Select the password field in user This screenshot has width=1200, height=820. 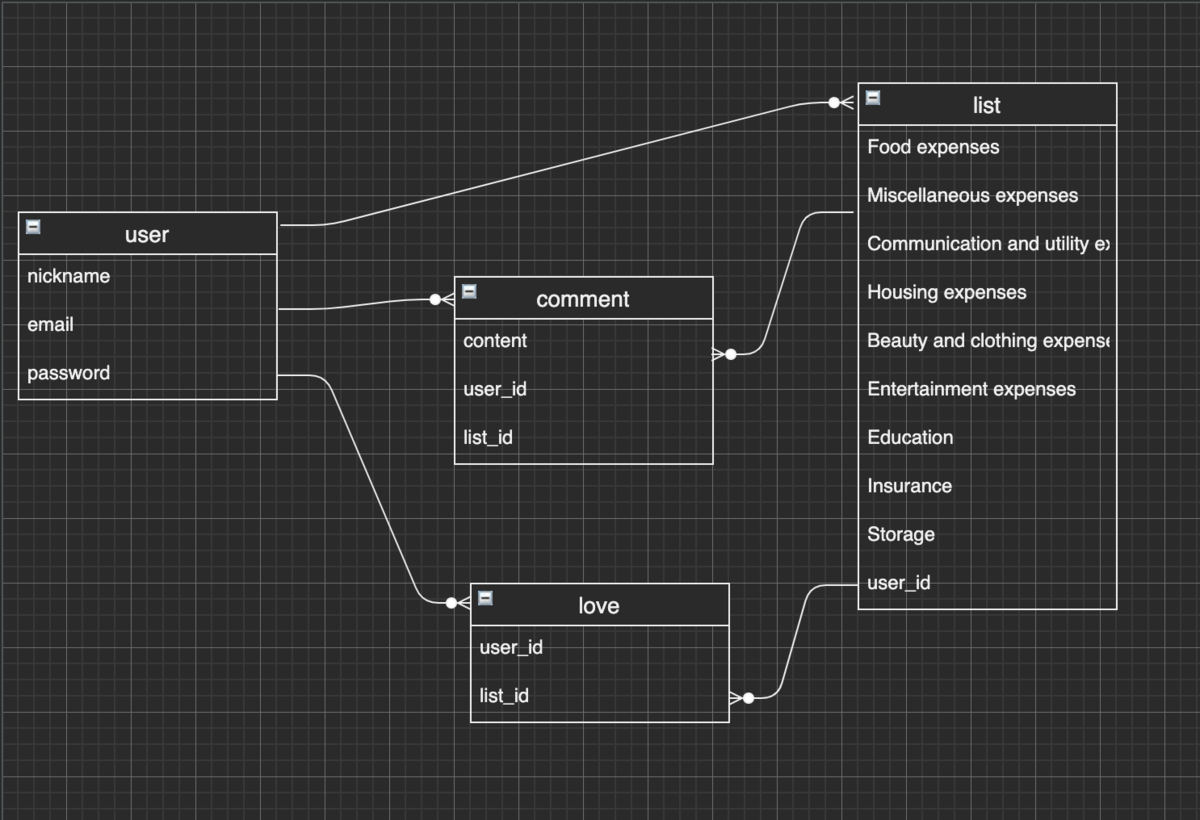coord(148,373)
